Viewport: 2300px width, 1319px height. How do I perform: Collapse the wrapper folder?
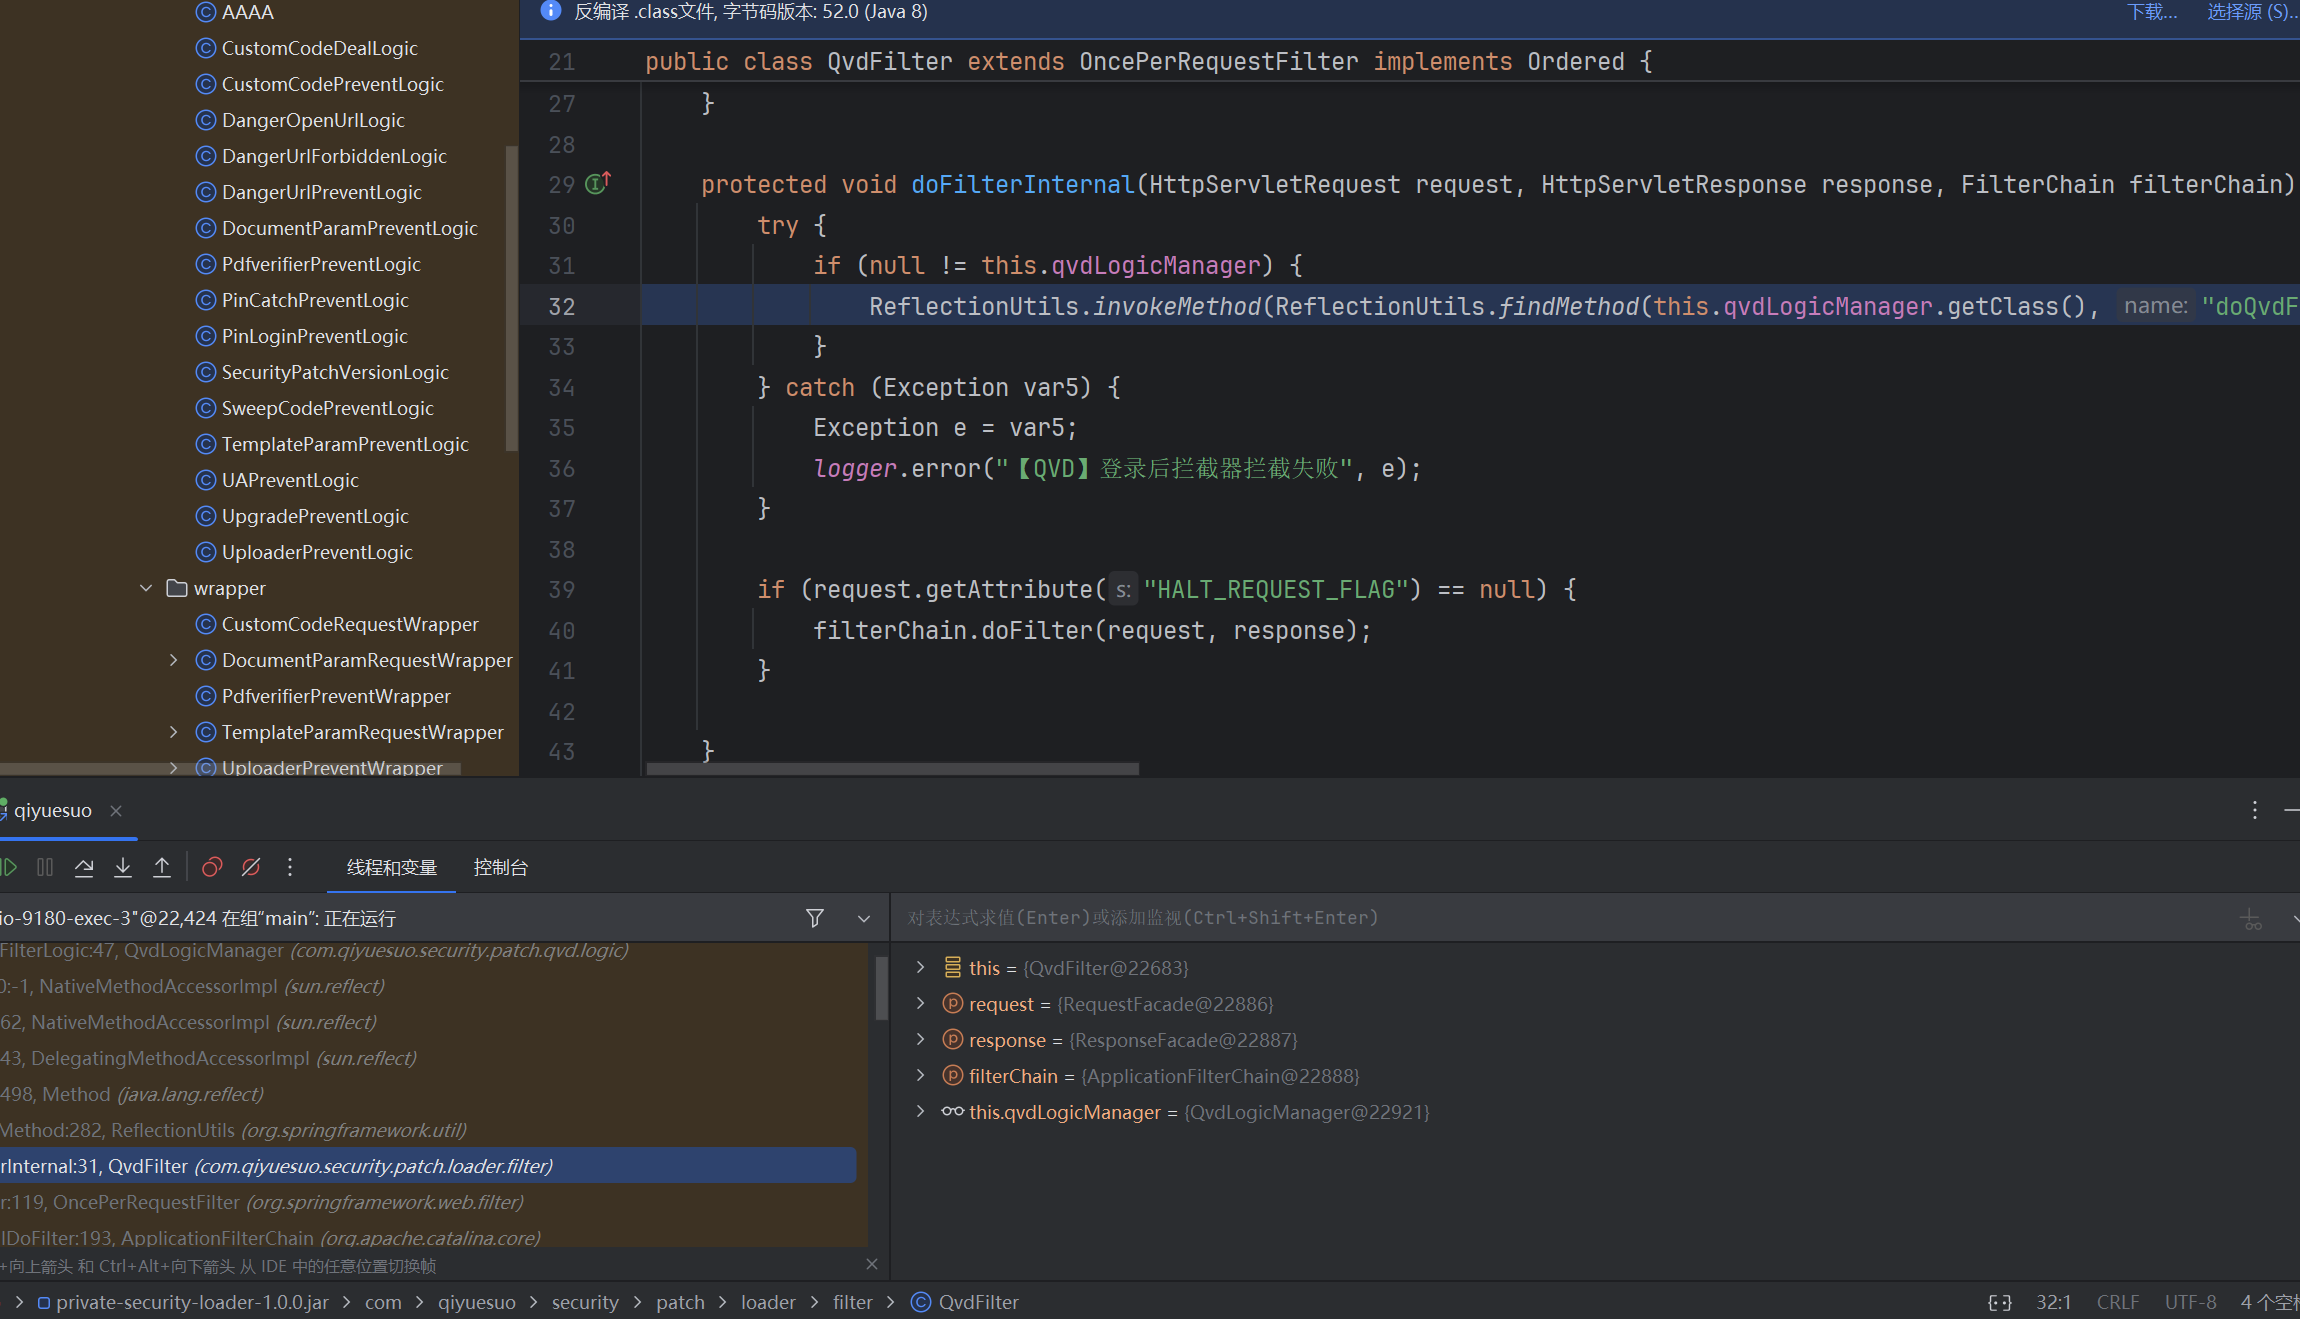(x=146, y=588)
